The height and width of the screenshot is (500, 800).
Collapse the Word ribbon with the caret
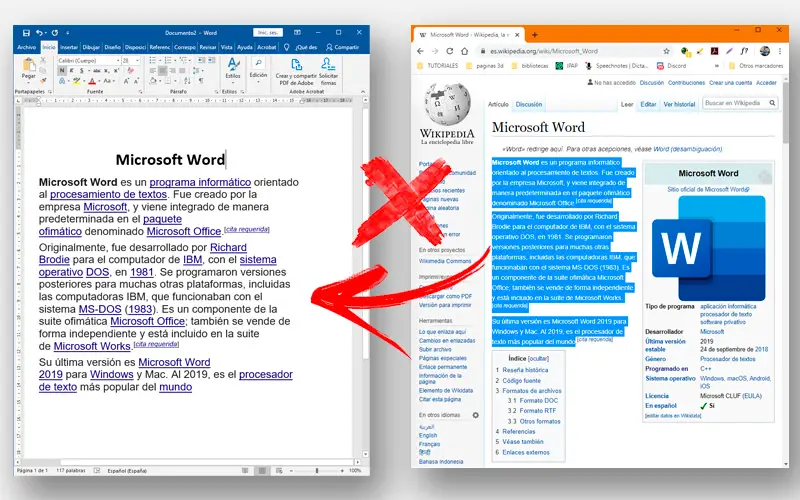tap(363, 91)
